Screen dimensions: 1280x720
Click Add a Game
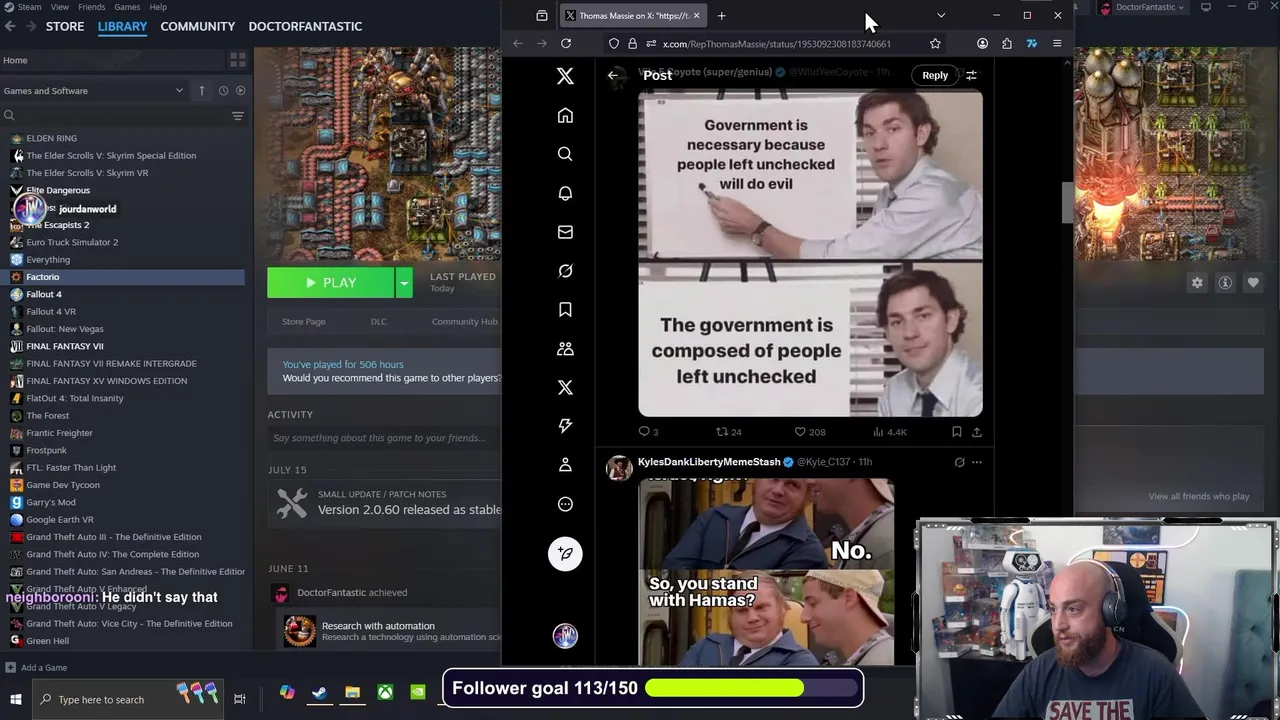[36, 668]
